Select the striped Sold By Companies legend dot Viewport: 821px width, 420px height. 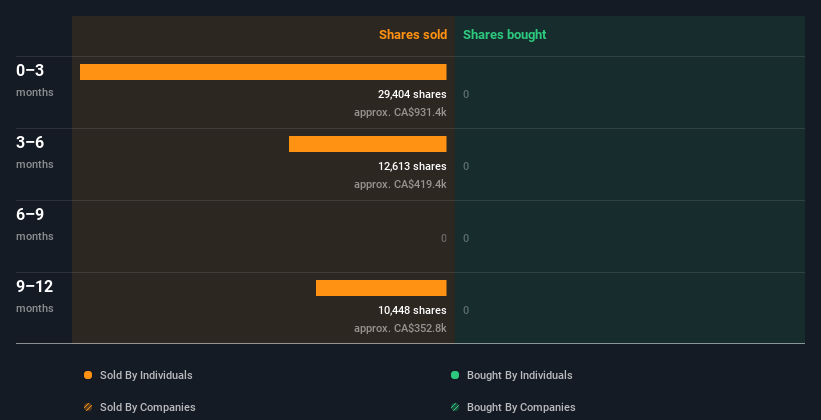pyautogui.click(x=88, y=407)
